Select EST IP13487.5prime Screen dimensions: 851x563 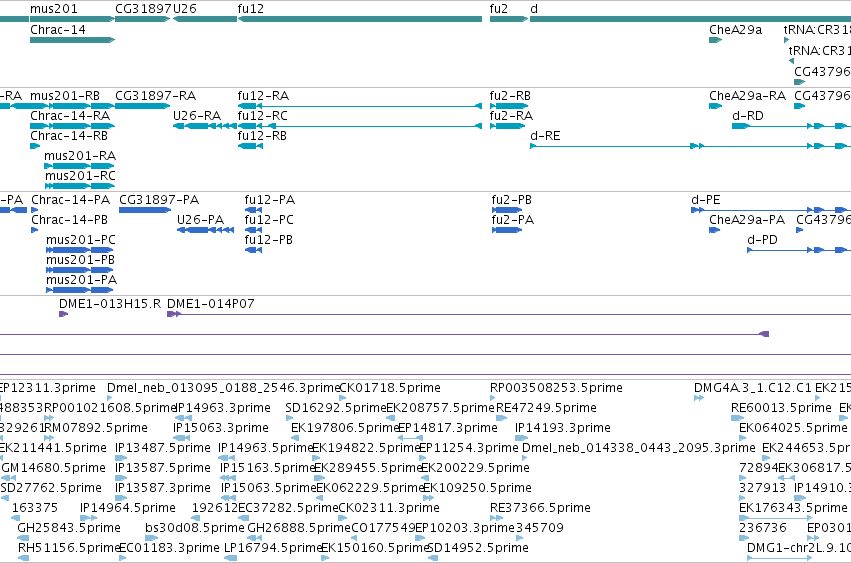tap(163, 448)
